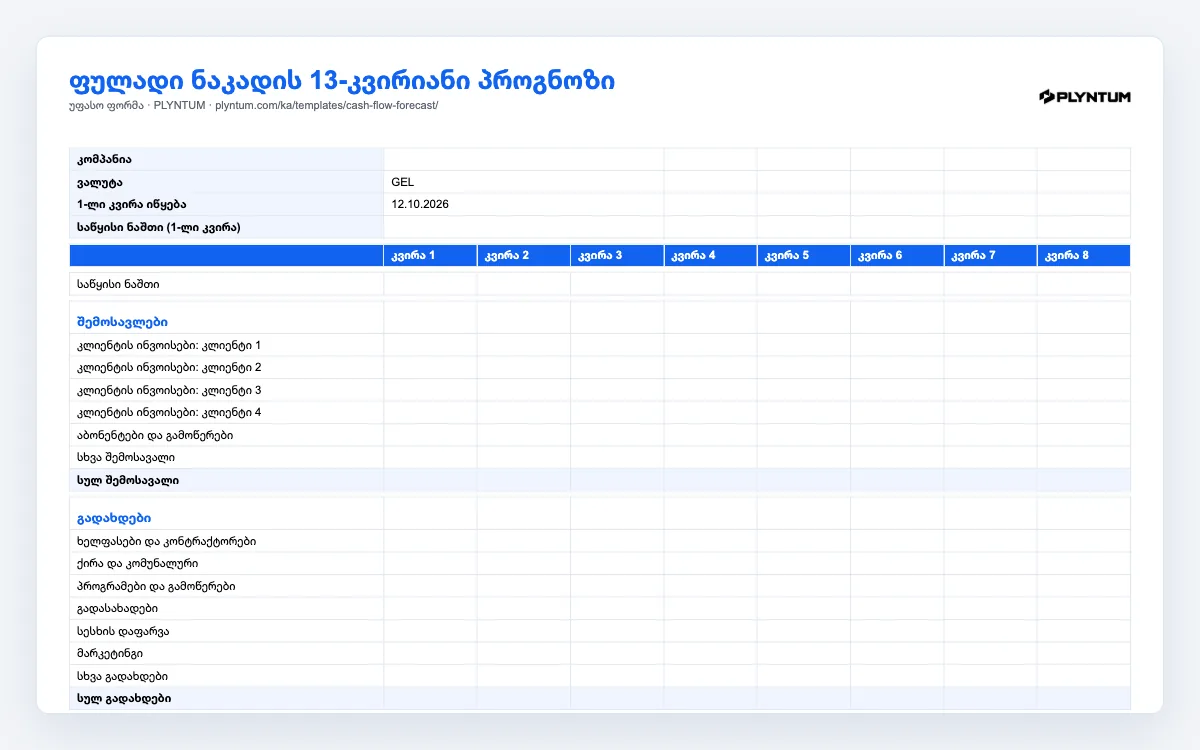Select the ვალუტა label cell
The height and width of the screenshot is (750, 1200).
(x=227, y=182)
